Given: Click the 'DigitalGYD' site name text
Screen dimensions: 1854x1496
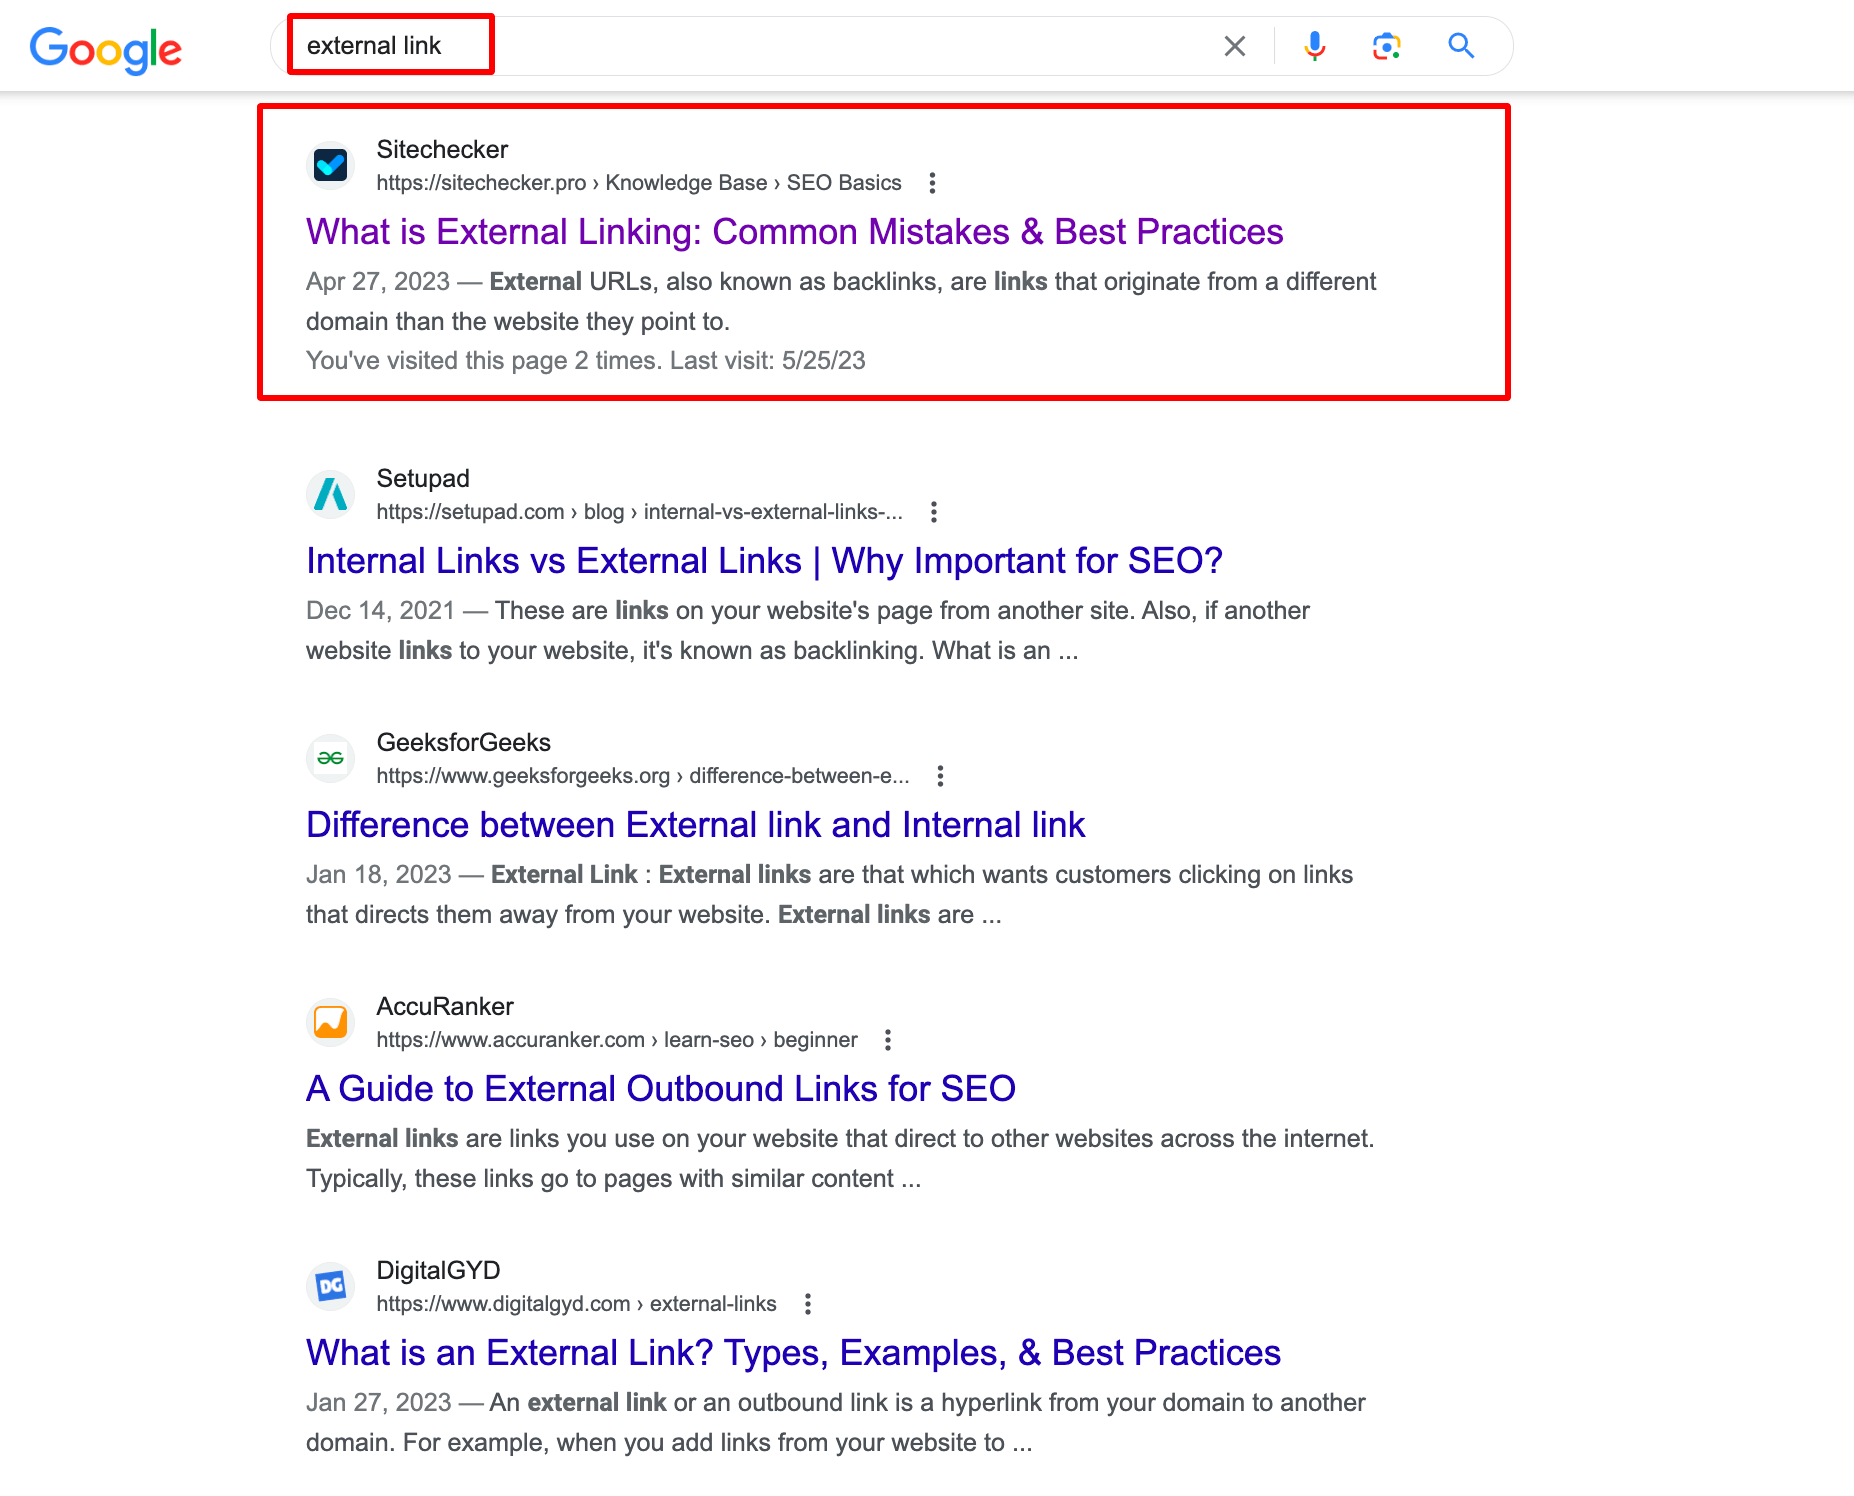Looking at the screenshot, I should click(438, 1271).
